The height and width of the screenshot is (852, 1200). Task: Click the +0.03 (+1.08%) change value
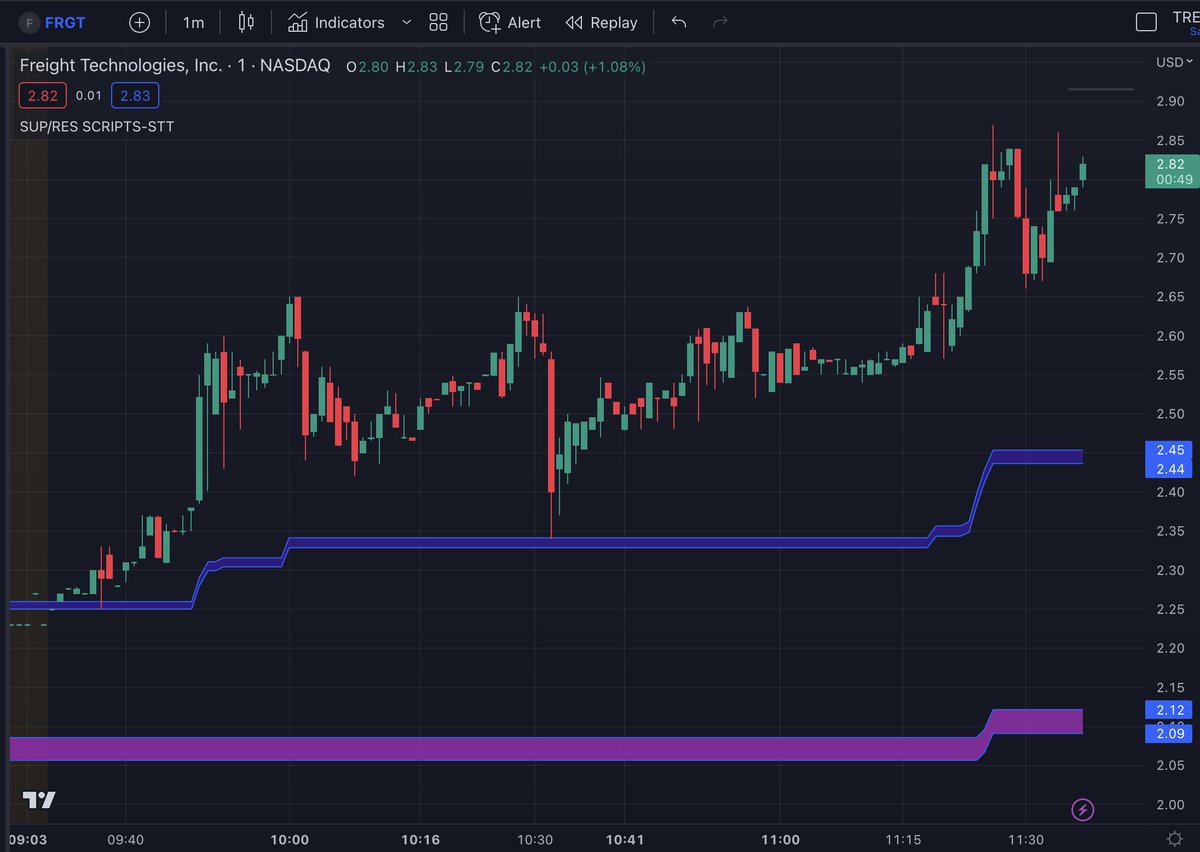point(592,67)
